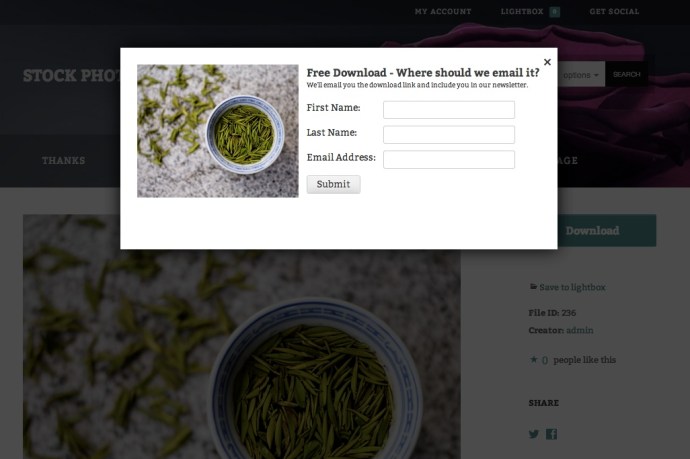Viewport: 690px width, 459px height.
Task: Focus the Last Name text box
Action: click(449, 135)
